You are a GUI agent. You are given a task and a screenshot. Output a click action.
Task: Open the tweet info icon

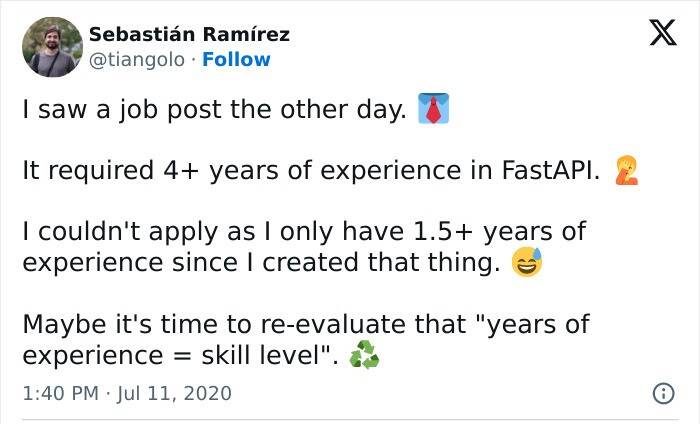click(661, 394)
